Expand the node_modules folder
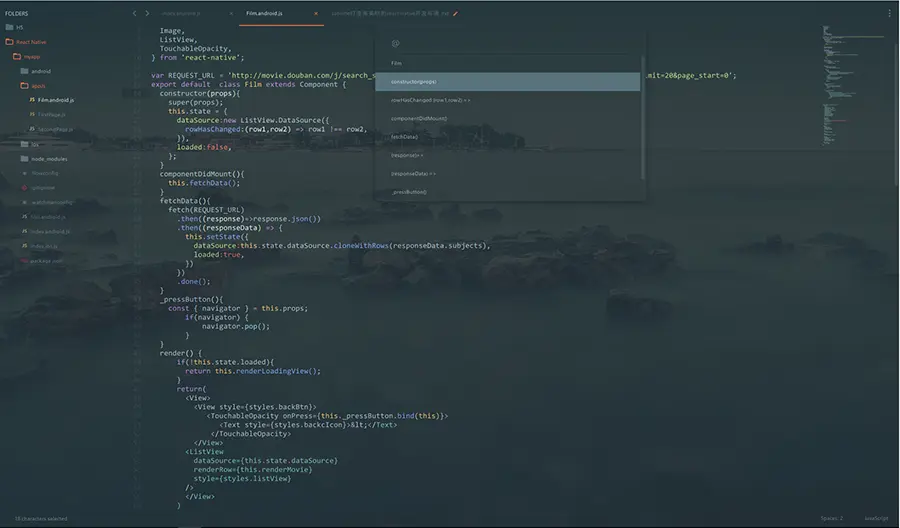This screenshot has height=528, width=900. [x=44, y=159]
